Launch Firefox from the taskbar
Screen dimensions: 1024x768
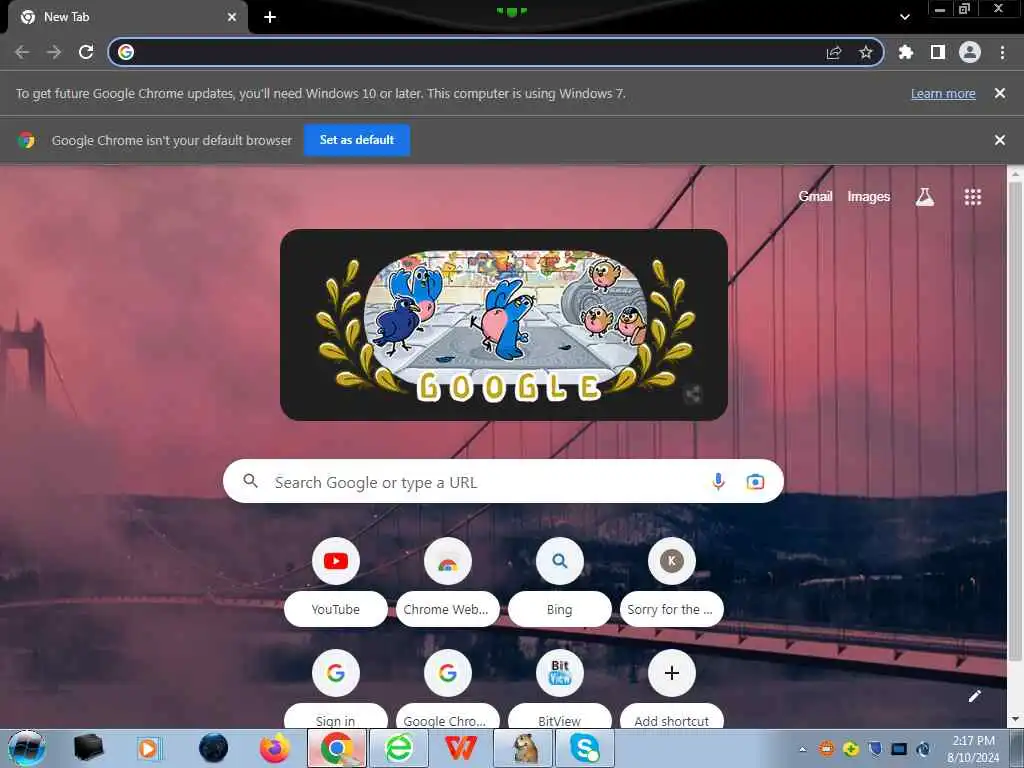pos(275,748)
